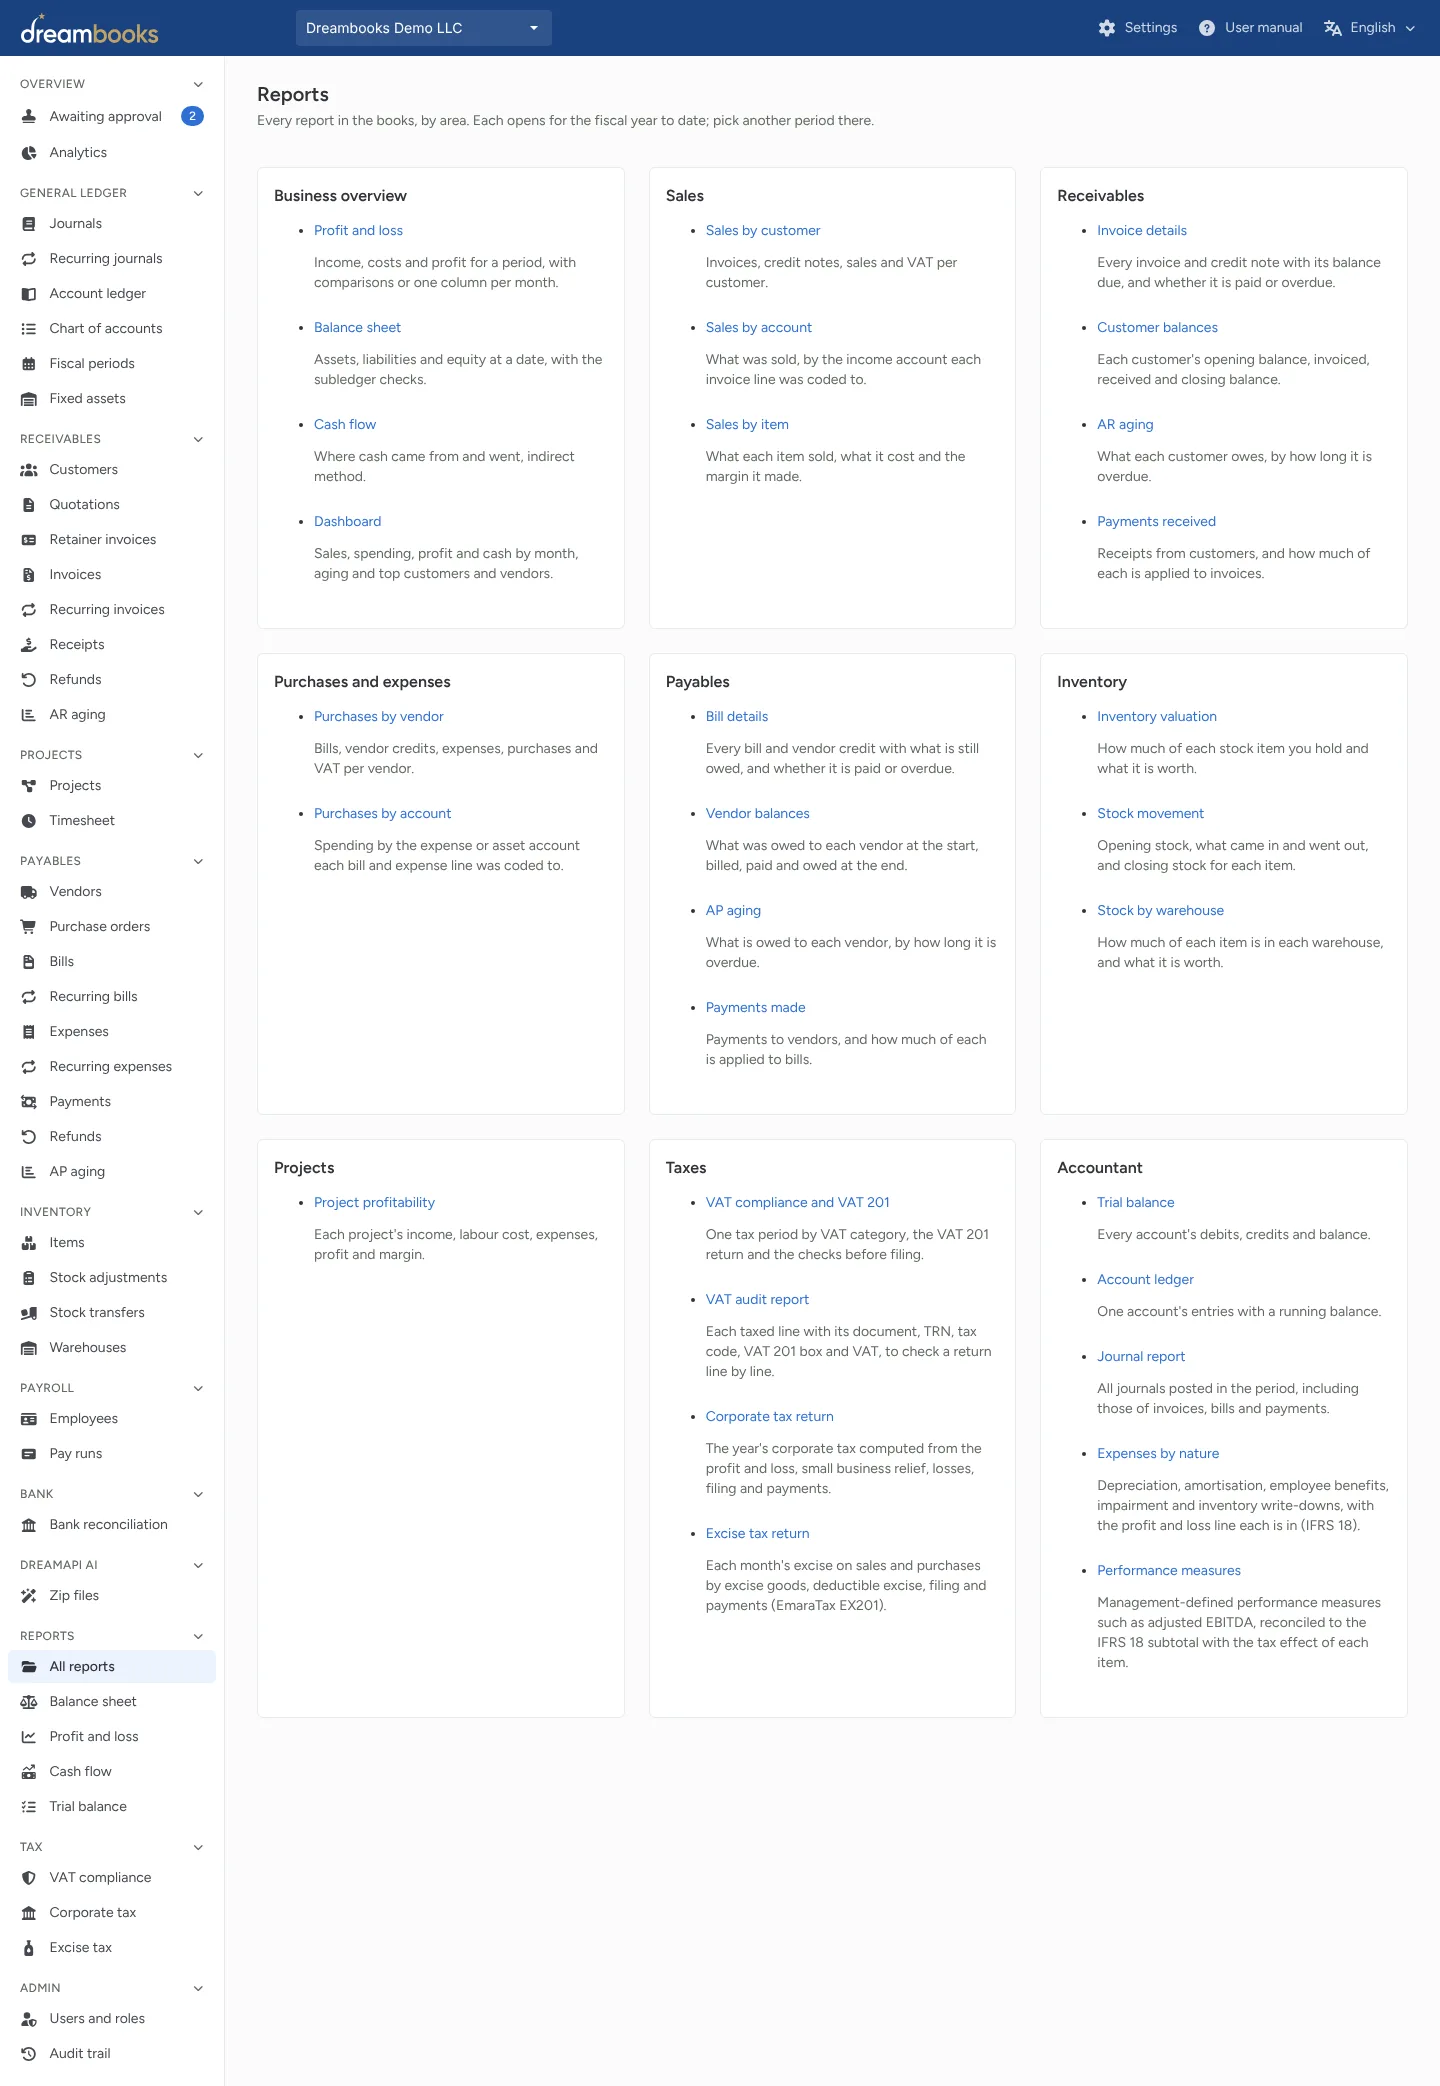Open Pay runs from the sidebar
The image size is (1440, 2086).
pyautogui.click(x=112, y=1453)
